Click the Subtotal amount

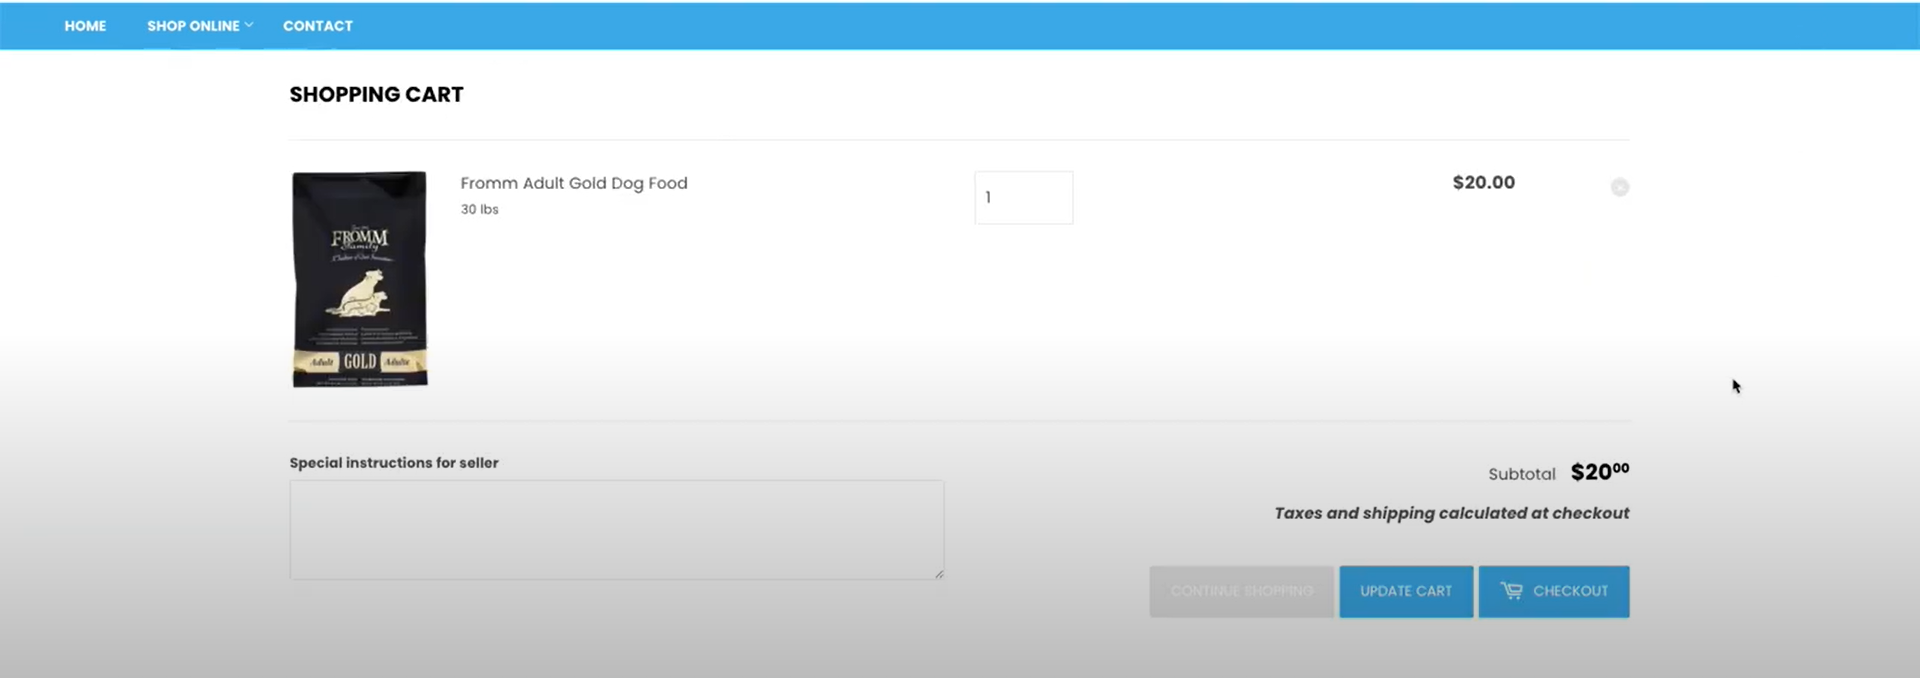1599,472
